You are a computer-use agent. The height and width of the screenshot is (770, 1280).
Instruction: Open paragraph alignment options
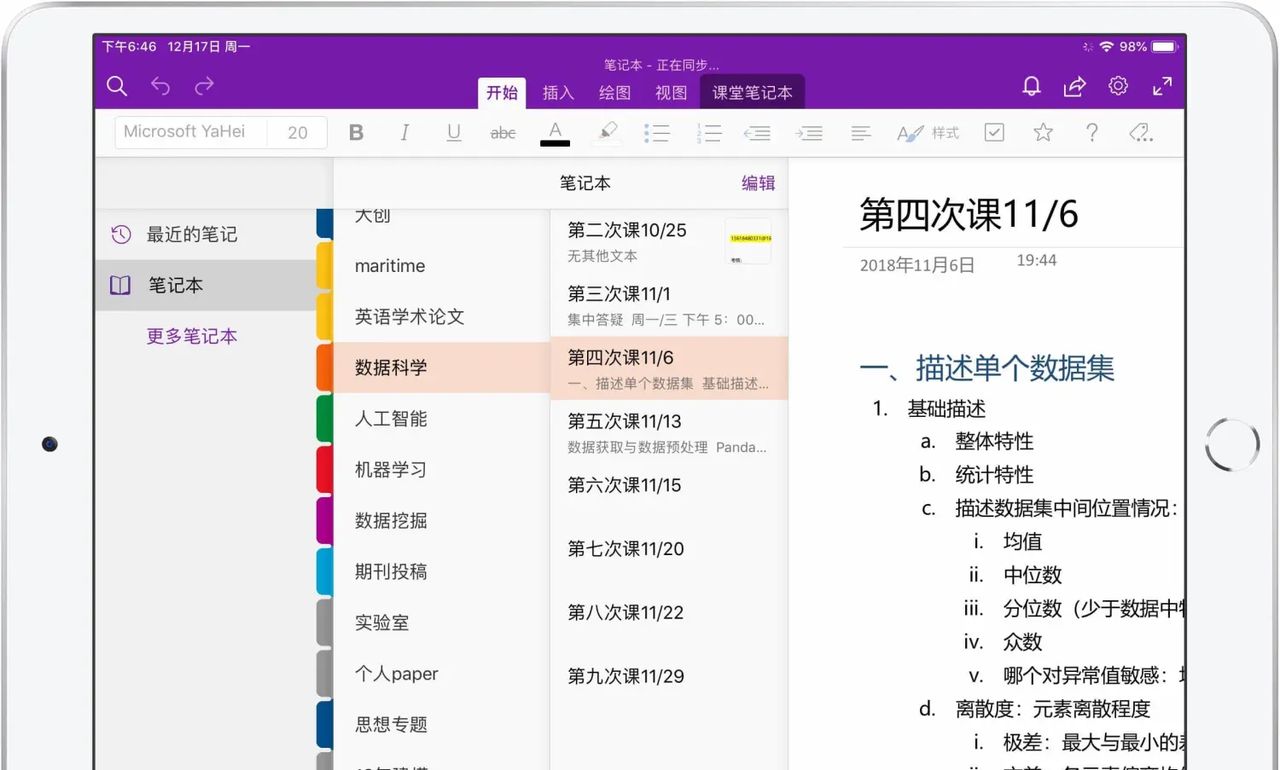(x=860, y=133)
